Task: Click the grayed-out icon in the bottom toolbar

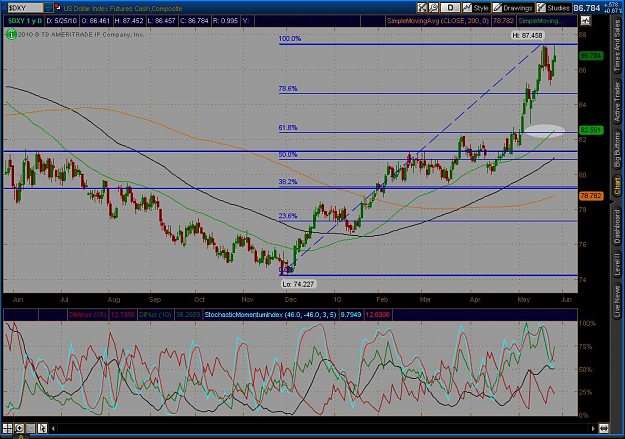Action: coord(31,428)
